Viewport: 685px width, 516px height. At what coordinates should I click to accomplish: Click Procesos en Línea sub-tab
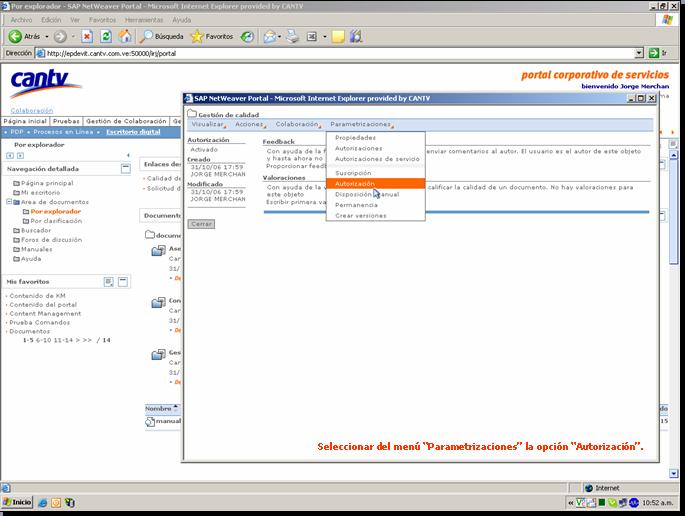[x=63, y=132]
